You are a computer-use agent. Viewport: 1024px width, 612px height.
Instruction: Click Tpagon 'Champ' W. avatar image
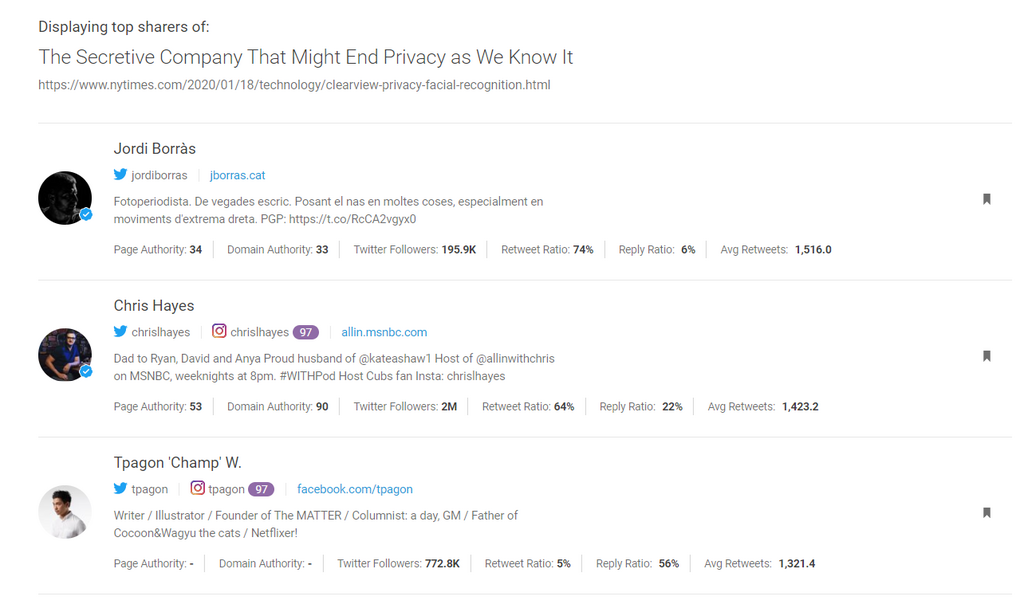point(65,512)
